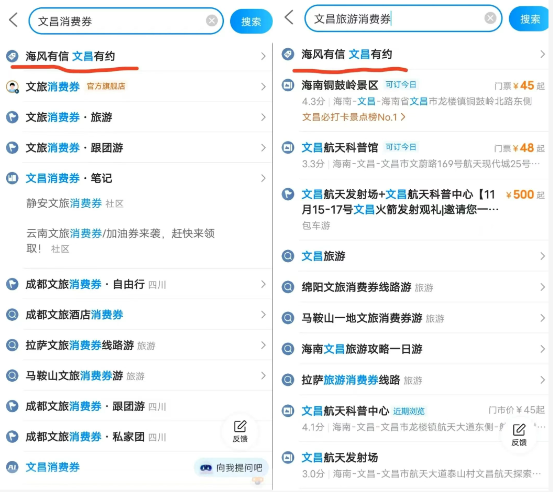Viewport: 553px width, 492px height.
Task: Expand 海南文昌旅游攻略一日游 chevron arrow
Action: tap(542, 349)
